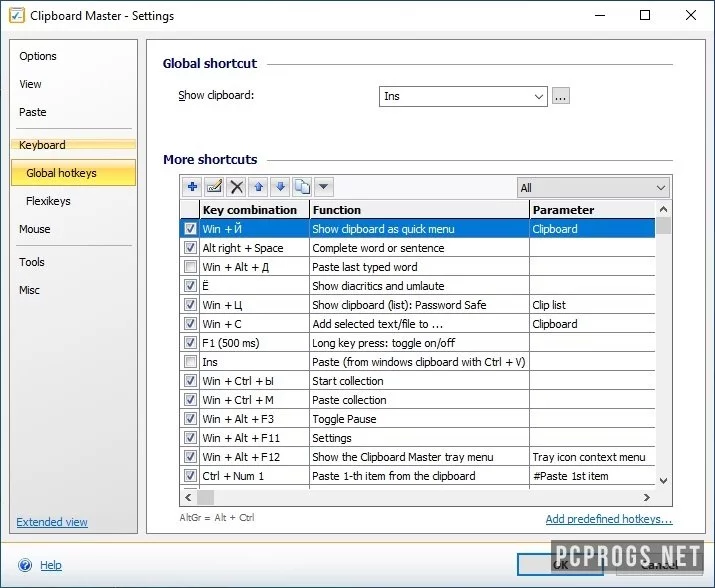Edit the selected hotkey with pencil icon
This screenshot has height=588, width=715.
pos(214,187)
